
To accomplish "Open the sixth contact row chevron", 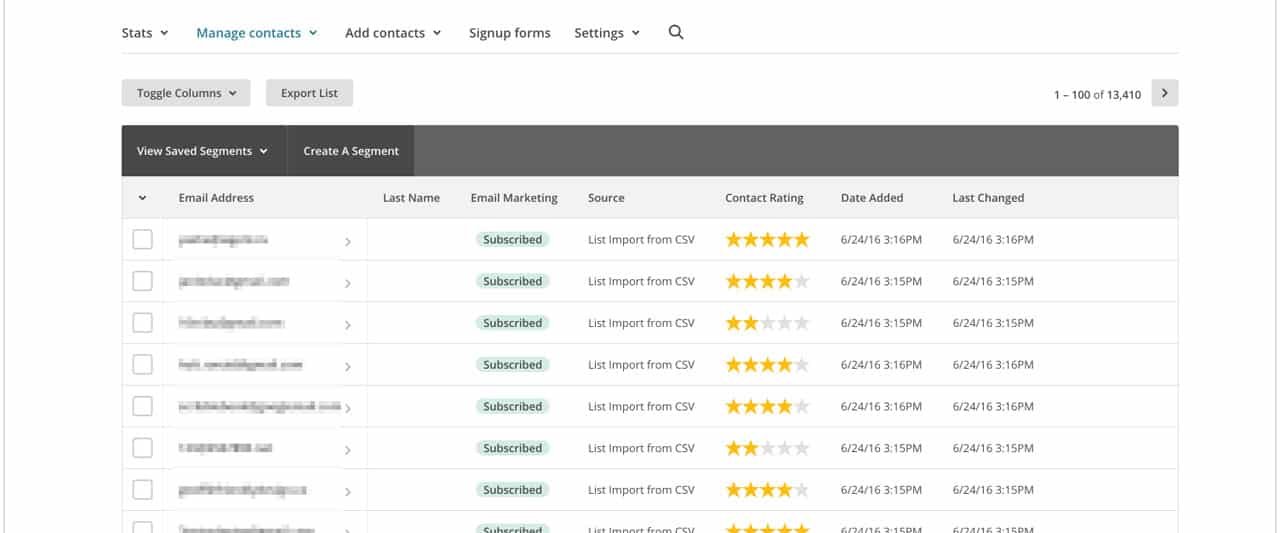I will [348, 451].
